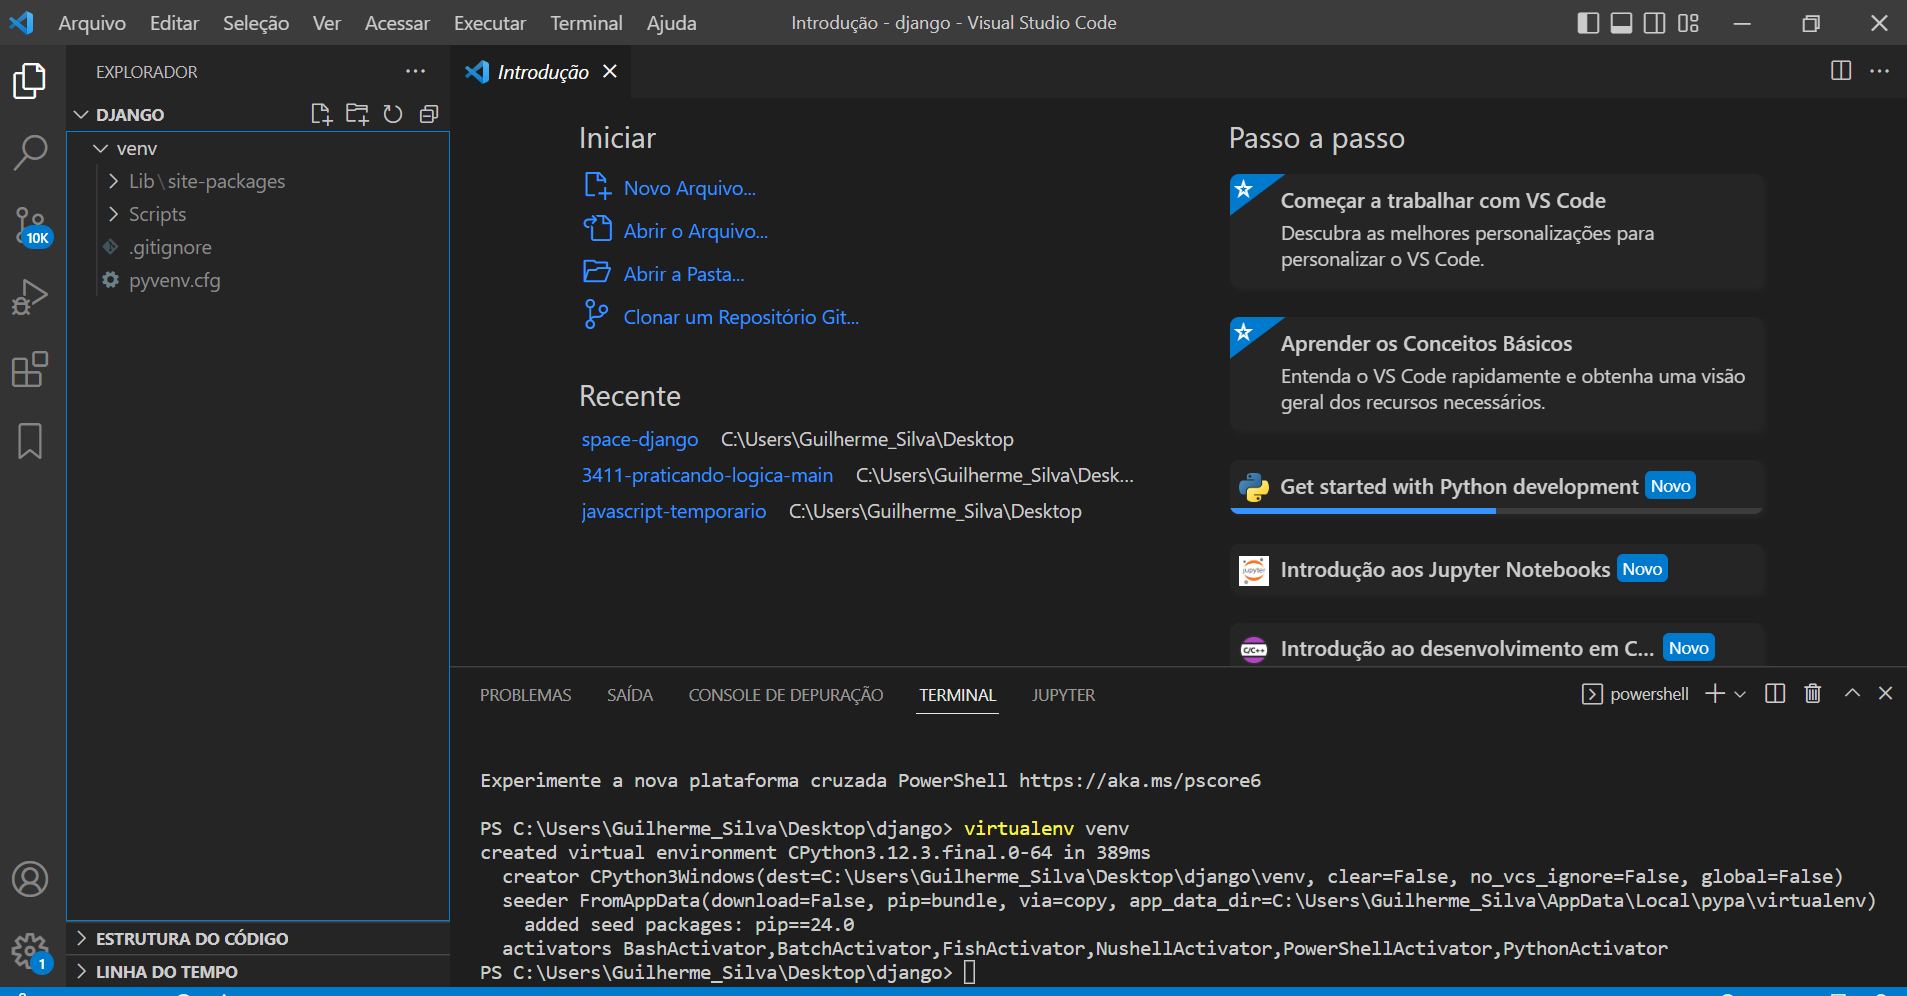1907x996 pixels.
Task: Toggle primary sidebar layout button
Action: coord(1588,23)
